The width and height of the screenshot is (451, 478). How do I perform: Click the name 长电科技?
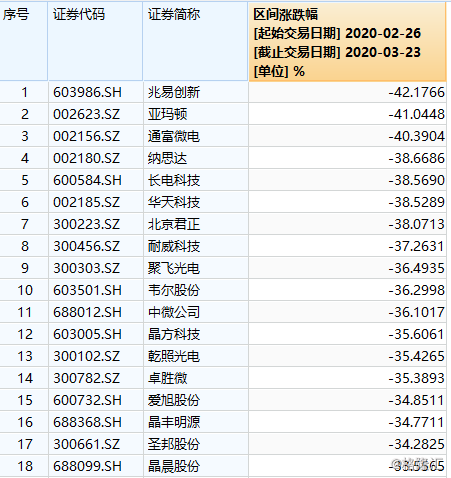click(174, 180)
